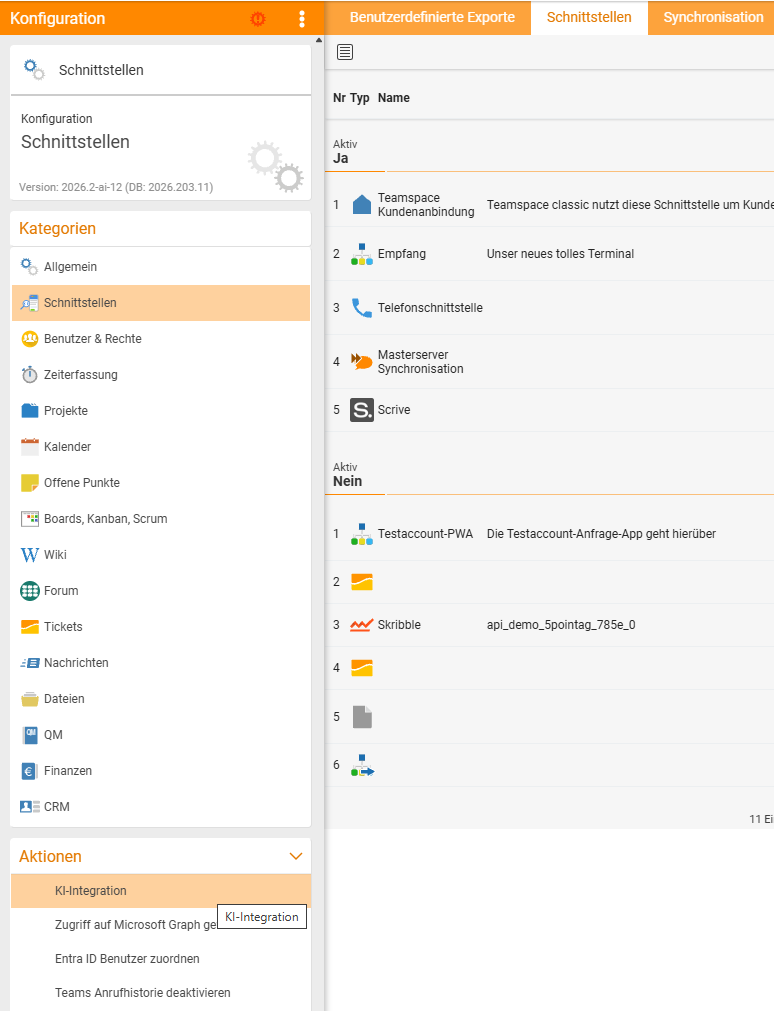Click 'Die Testaccount-Anfrage-App geht hierüber' text
Screen dimensions: 774x1011
[601, 534]
